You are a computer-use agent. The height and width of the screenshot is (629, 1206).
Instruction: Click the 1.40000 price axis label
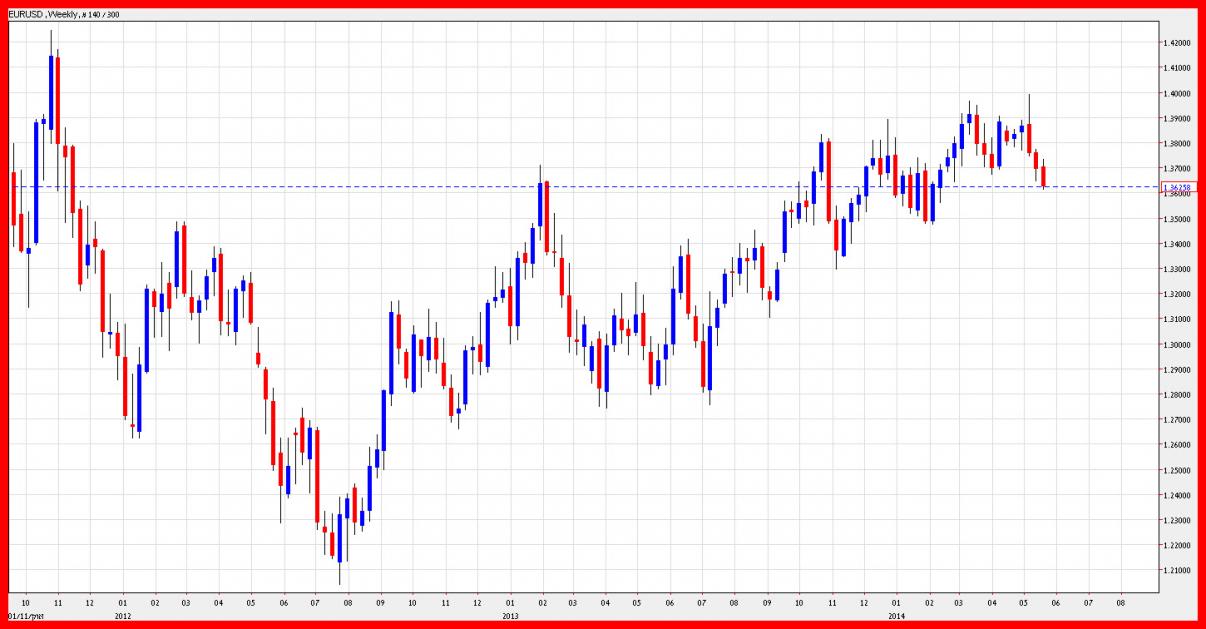coord(1176,94)
